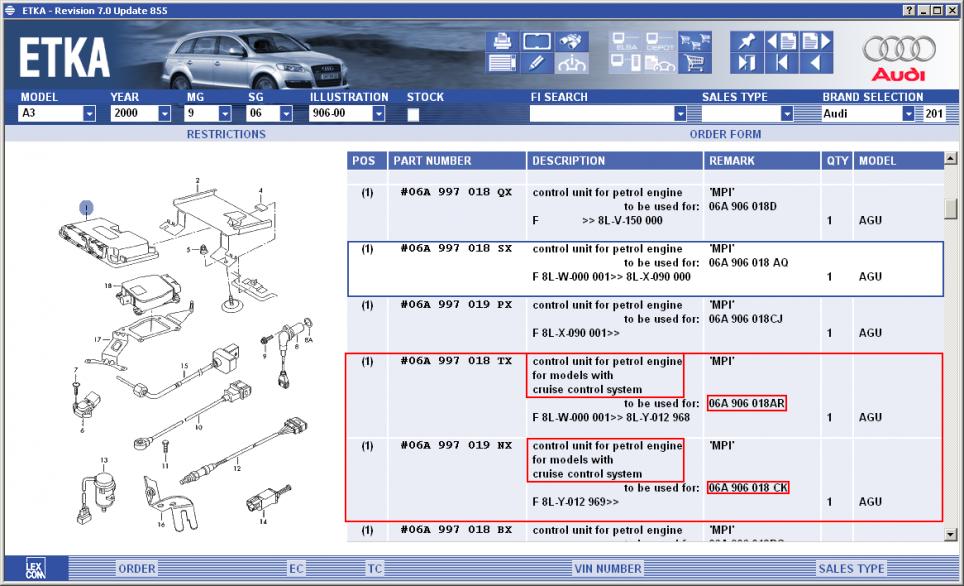
Task: Go to the previous page icon
Action: click(781, 41)
